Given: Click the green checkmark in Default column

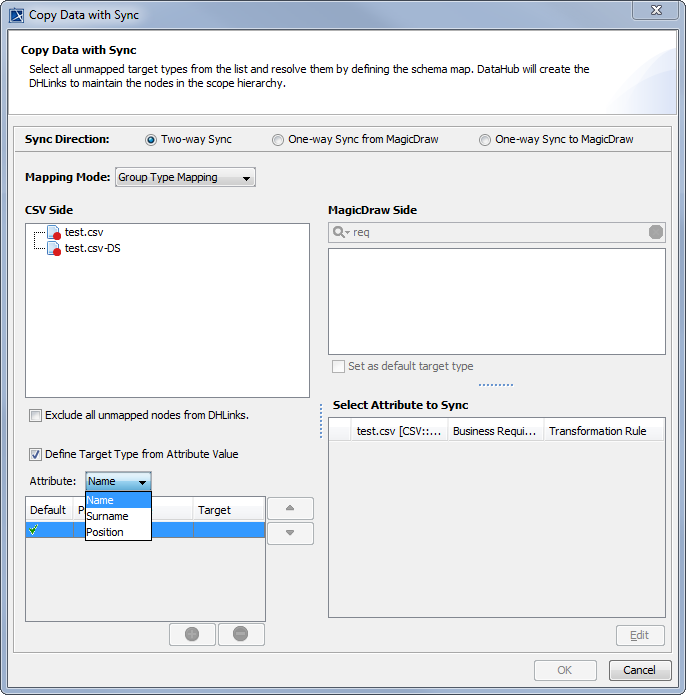Looking at the screenshot, I should 33,529.
